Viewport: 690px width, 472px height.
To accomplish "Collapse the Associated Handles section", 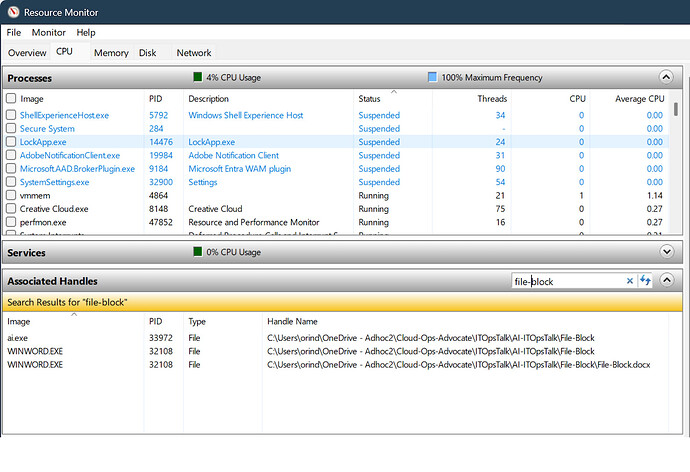I will 666,281.
